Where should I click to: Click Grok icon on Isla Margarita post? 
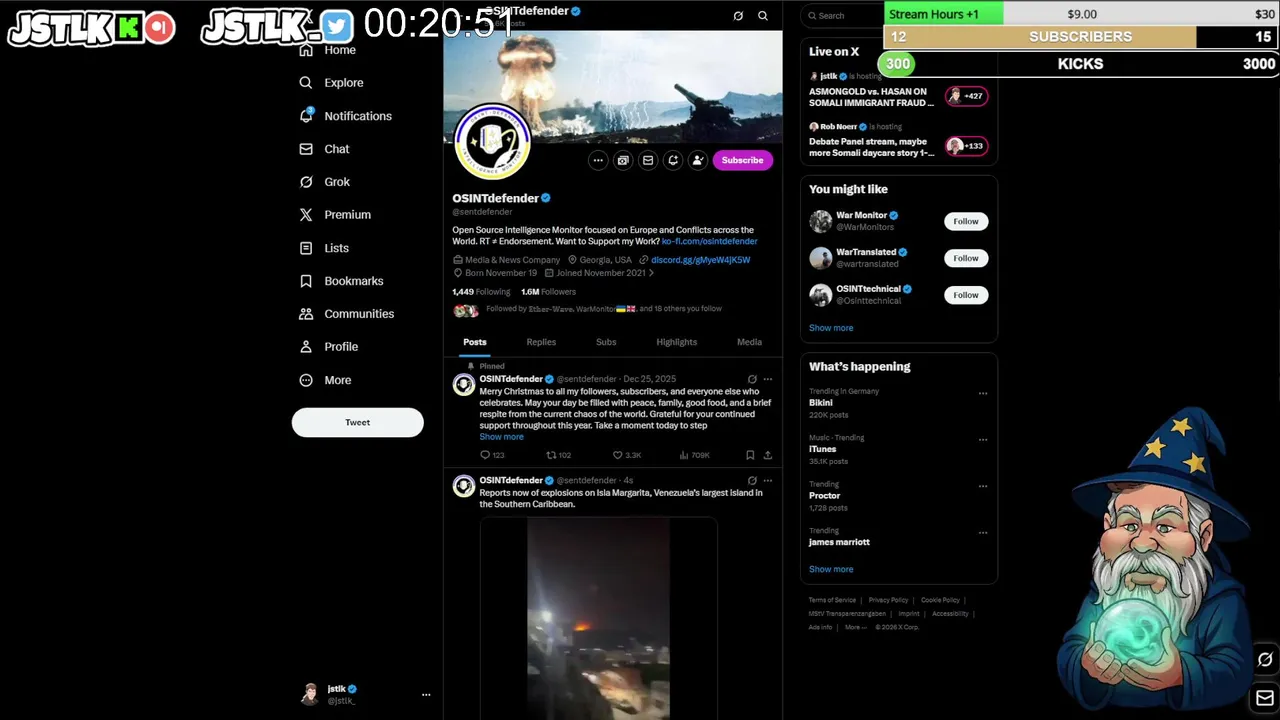[x=752, y=480]
